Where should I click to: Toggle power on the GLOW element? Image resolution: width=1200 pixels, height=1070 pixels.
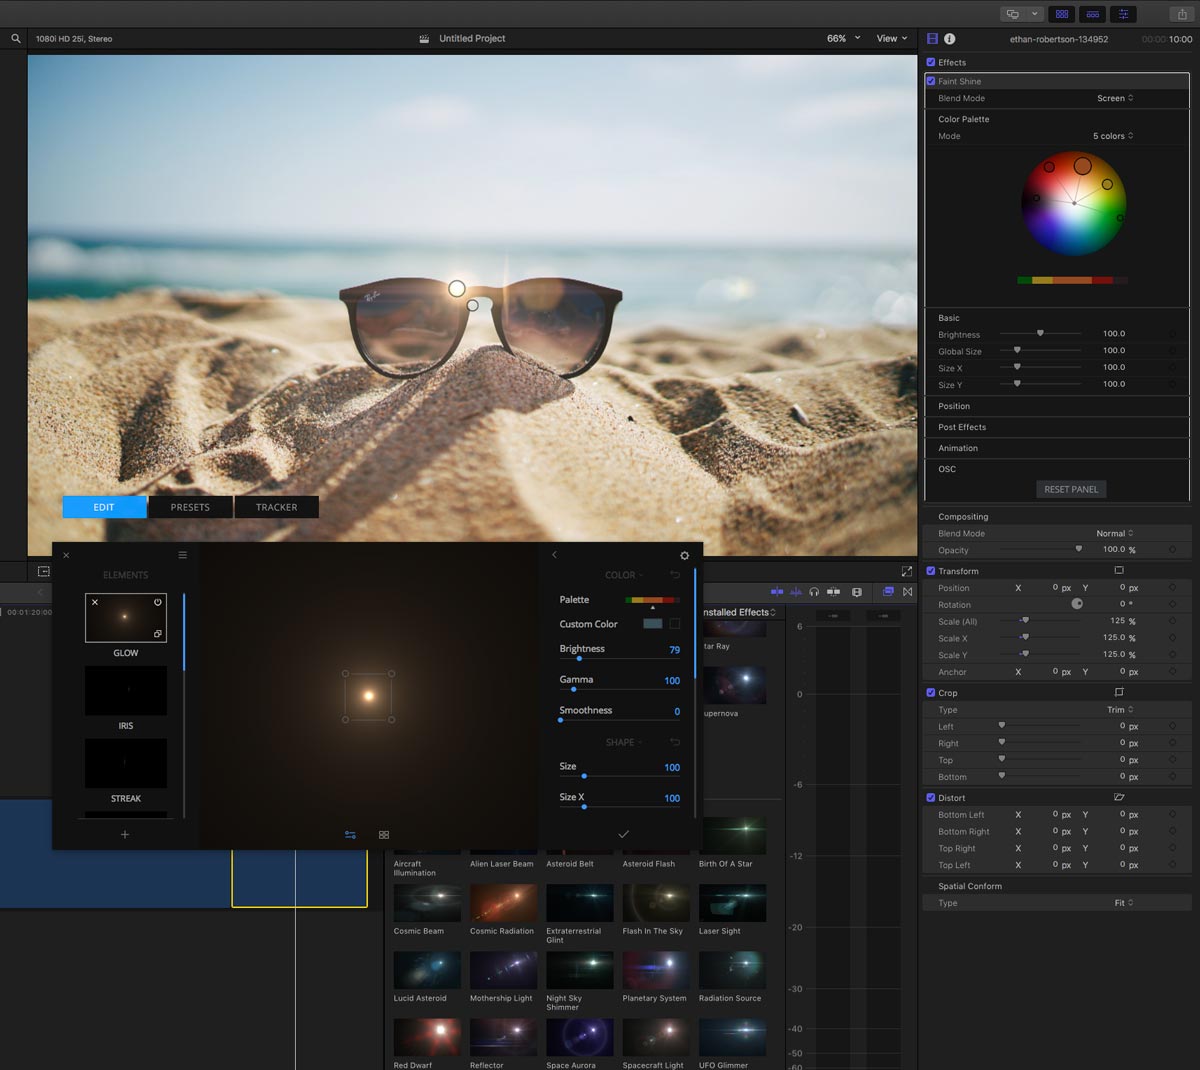[x=157, y=602]
